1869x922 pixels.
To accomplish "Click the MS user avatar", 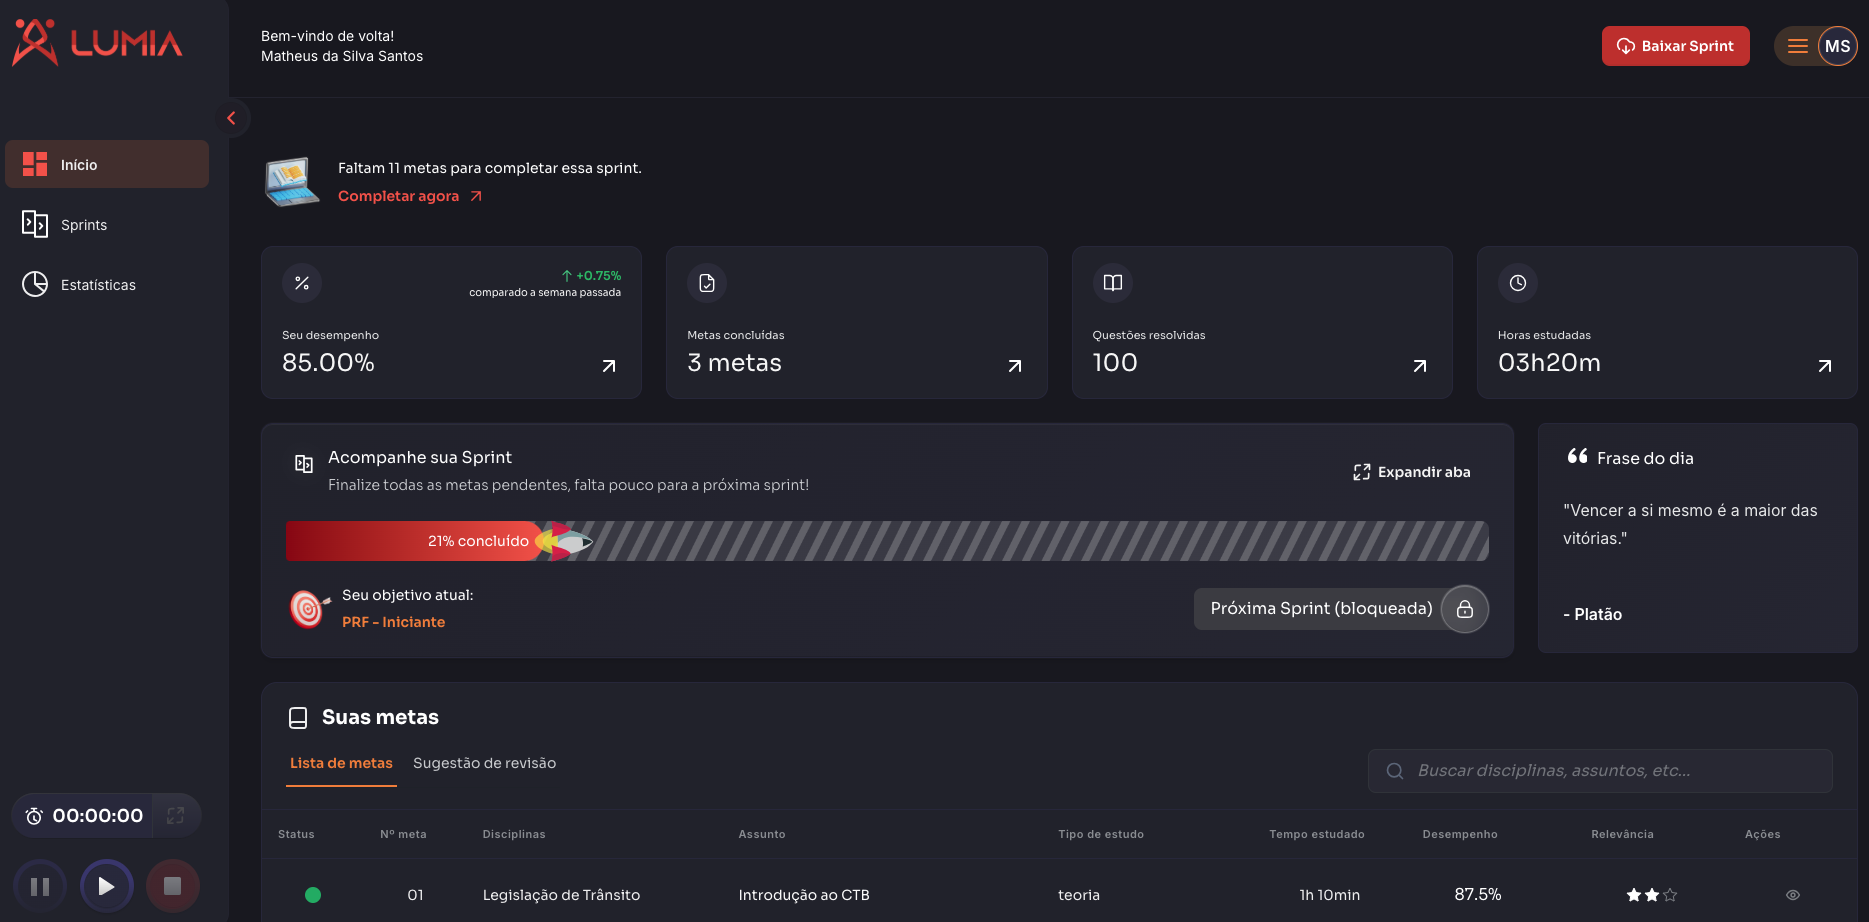I will pyautogui.click(x=1837, y=46).
